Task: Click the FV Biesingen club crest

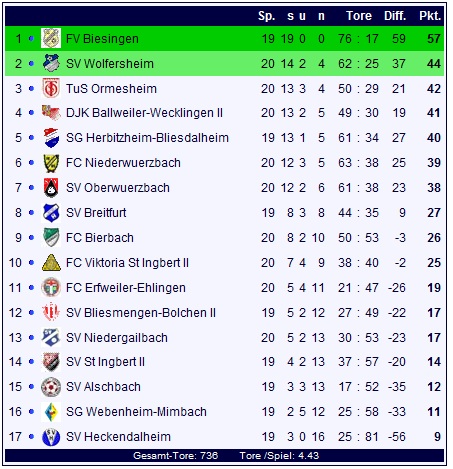Action: tap(51, 38)
